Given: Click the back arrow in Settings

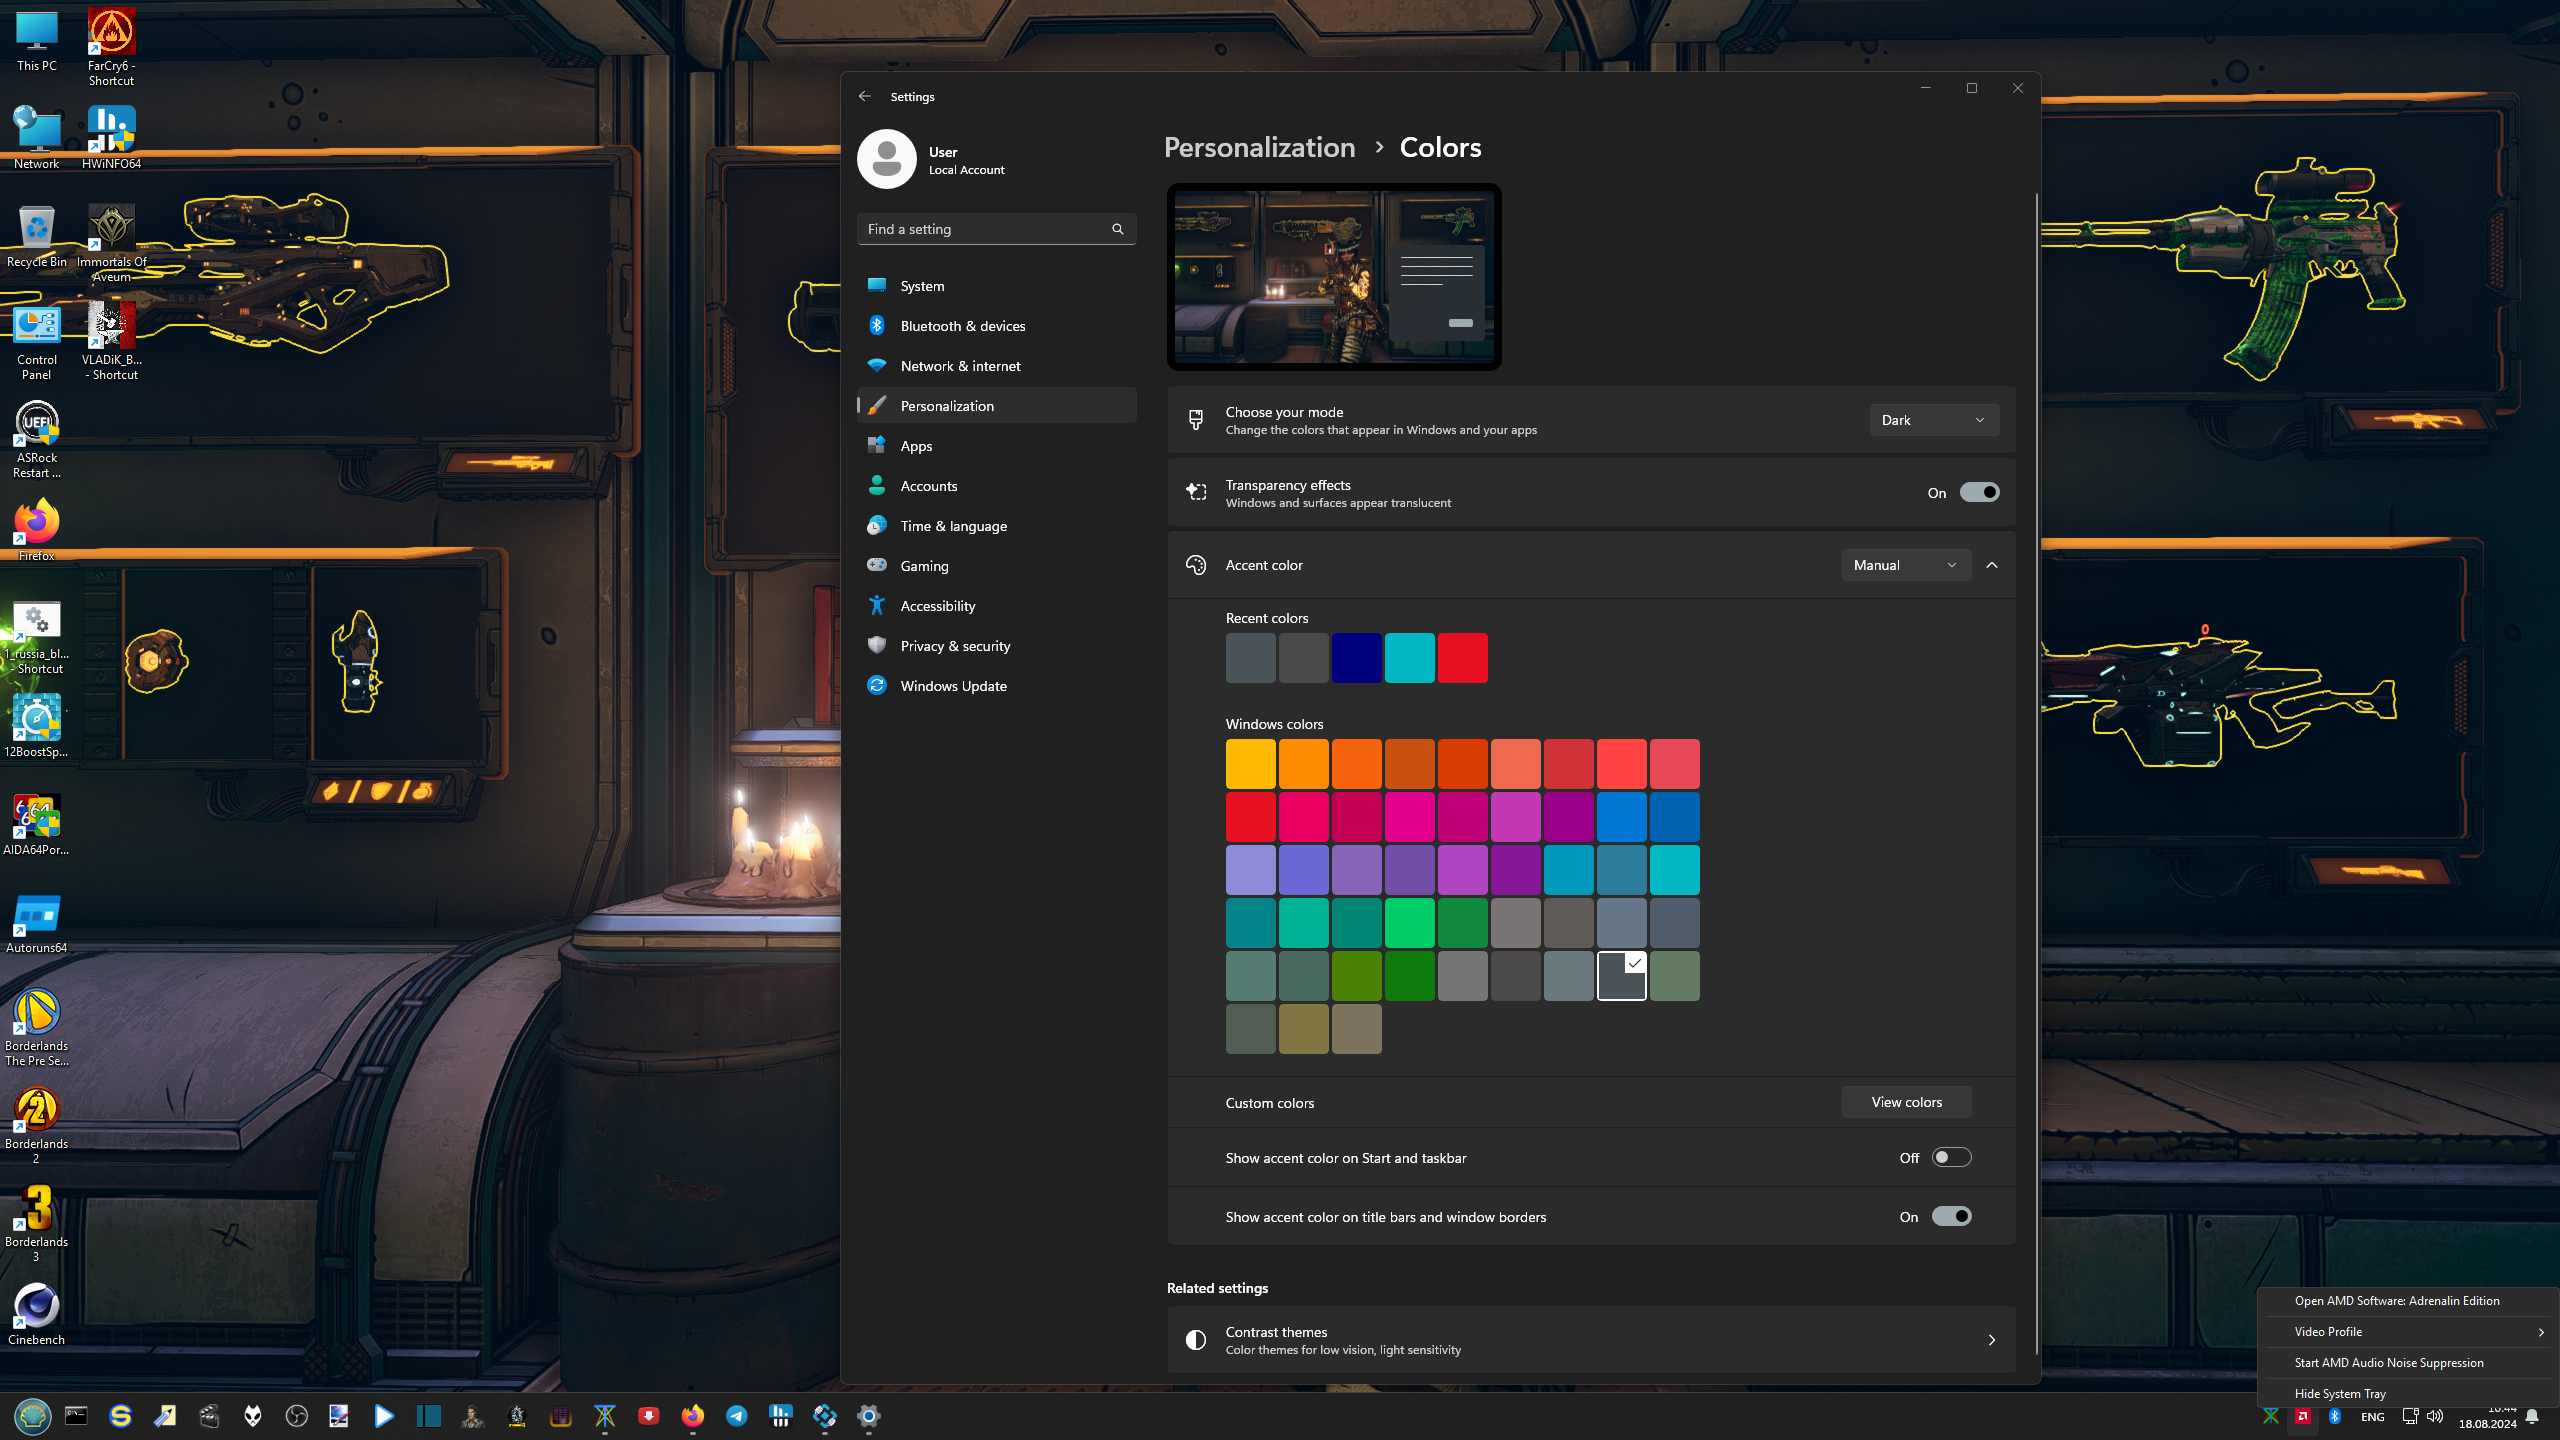Looking at the screenshot, I should pyautogui.click(x=864, y=96).
